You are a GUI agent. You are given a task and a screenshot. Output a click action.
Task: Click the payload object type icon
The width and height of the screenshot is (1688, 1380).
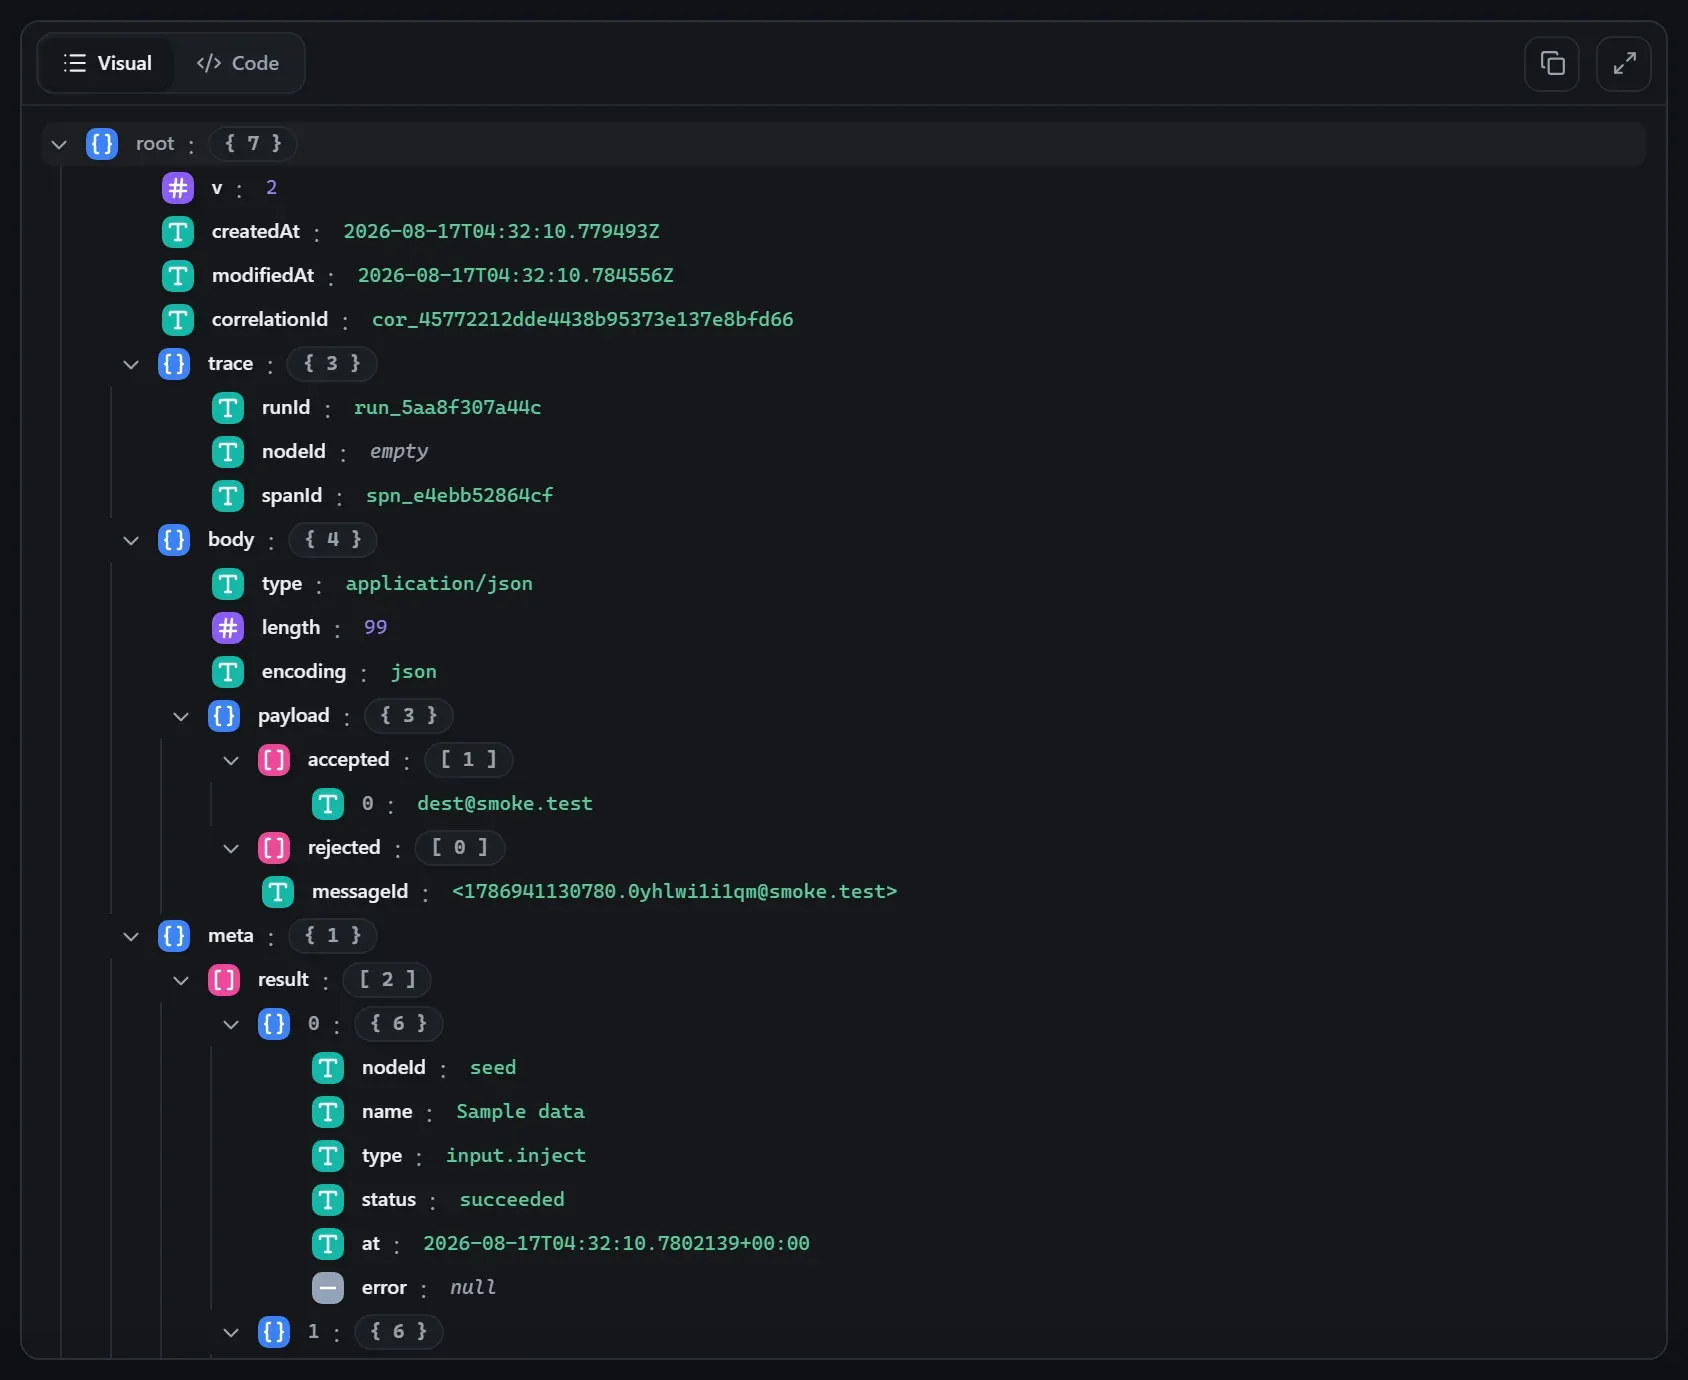[224, 716]
